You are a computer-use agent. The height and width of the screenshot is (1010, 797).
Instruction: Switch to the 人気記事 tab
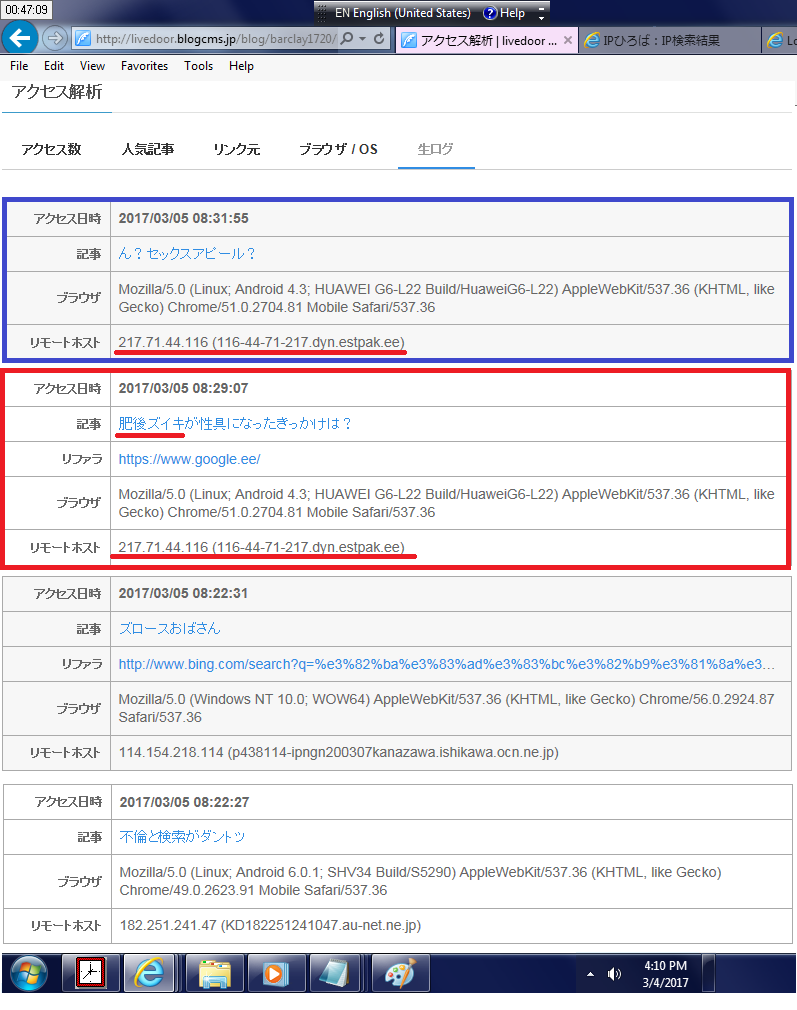coord(148,149)
